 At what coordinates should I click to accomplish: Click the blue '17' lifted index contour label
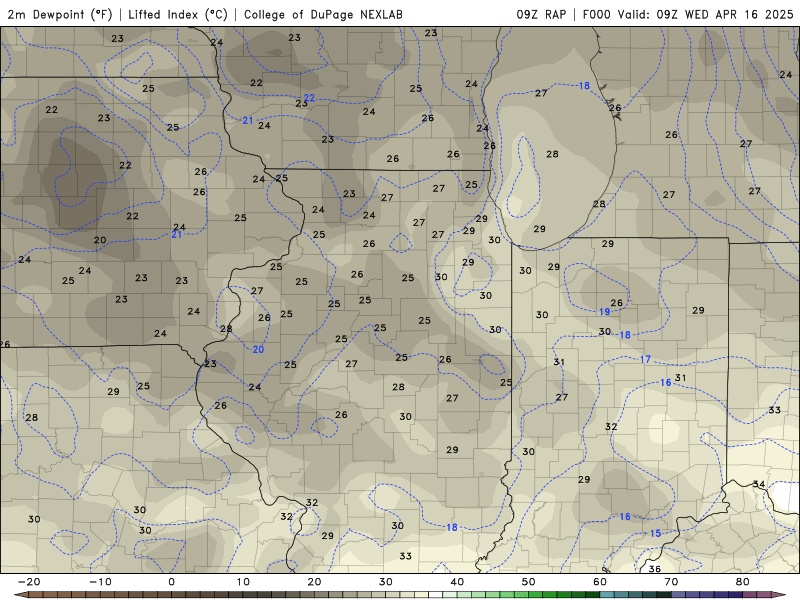click(645, 360)
